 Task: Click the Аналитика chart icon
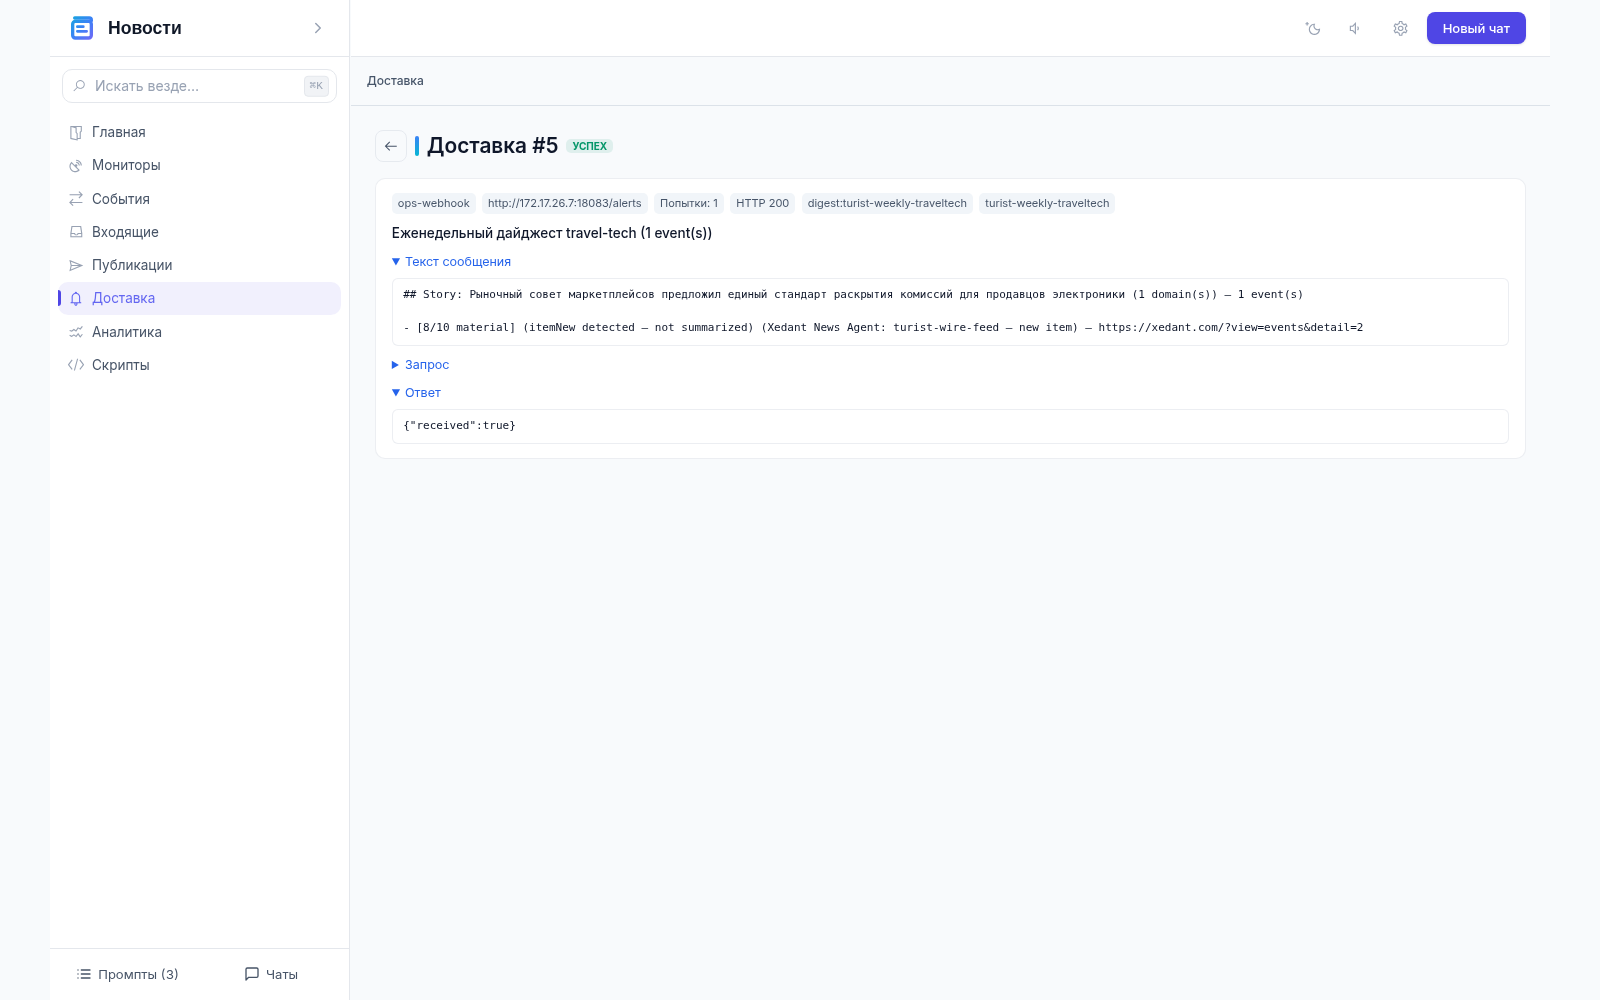pyautogui.click(x=76, y=332)
